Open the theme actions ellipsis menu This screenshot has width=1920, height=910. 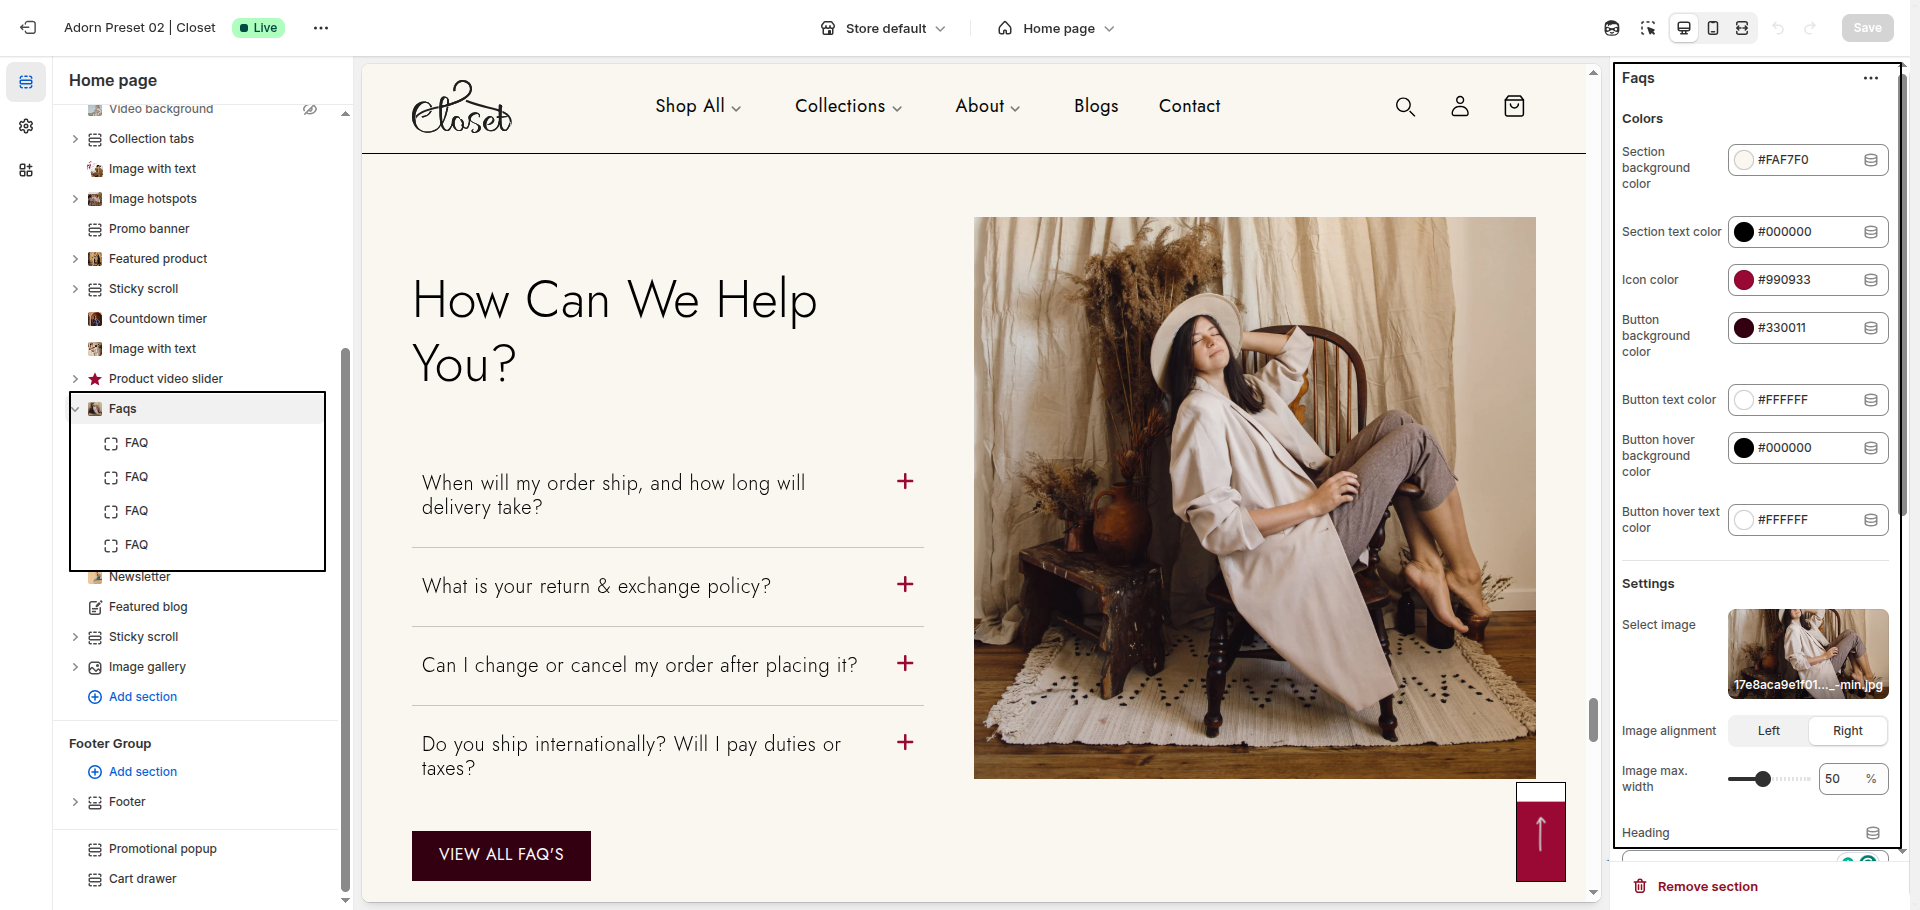point(321,28)
